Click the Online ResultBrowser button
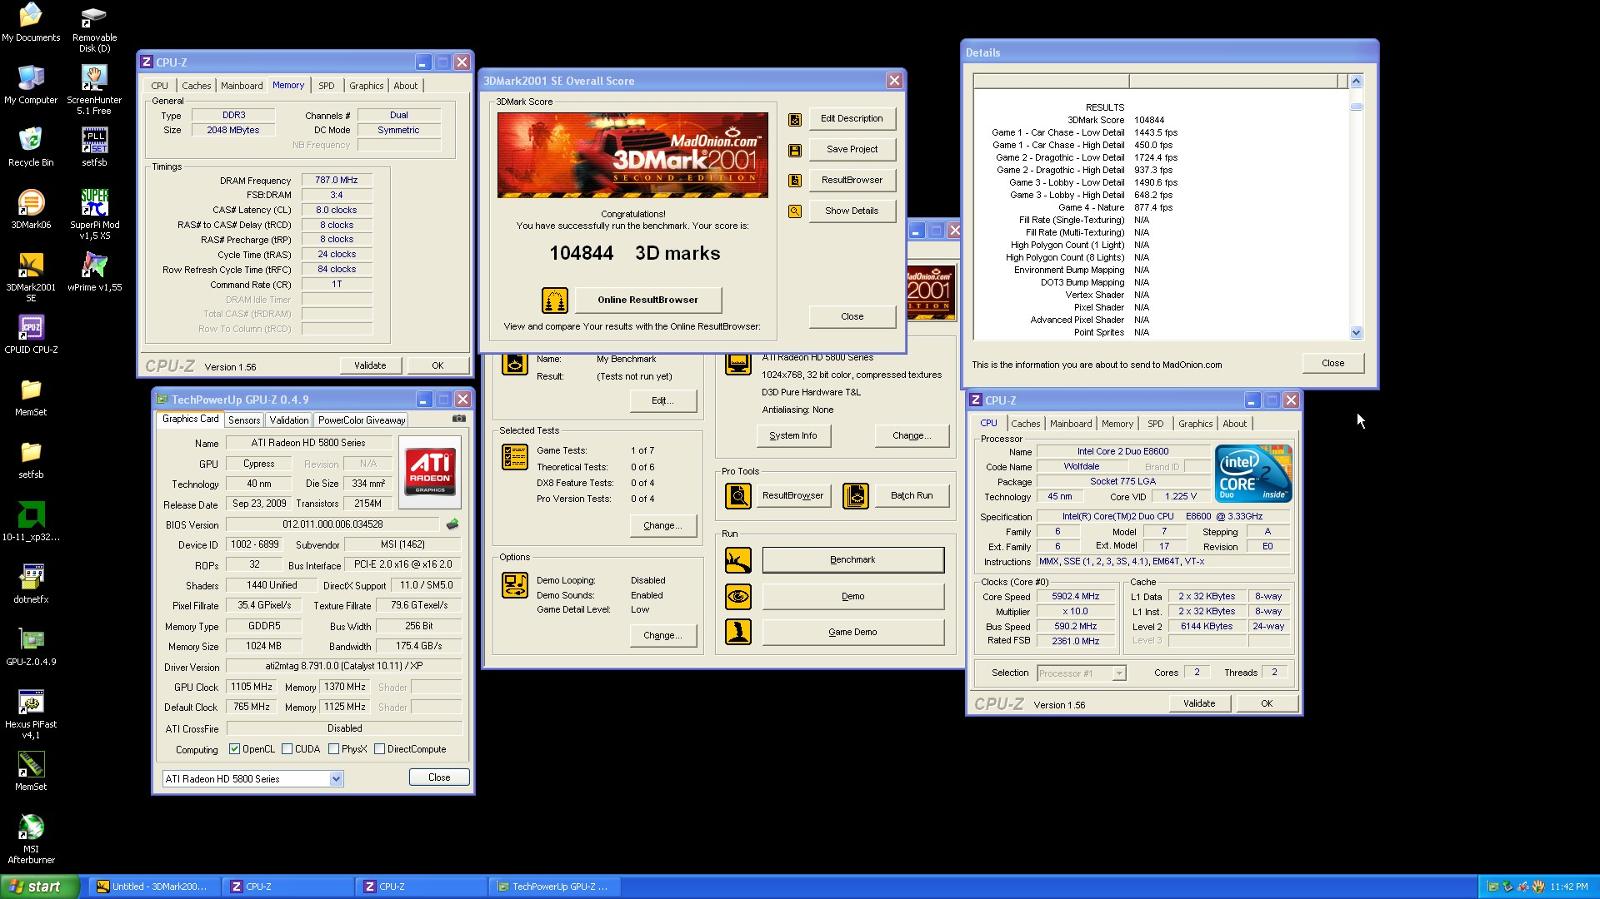Image resolution: width=1600 pixels, height=899 pixels. 648,300
